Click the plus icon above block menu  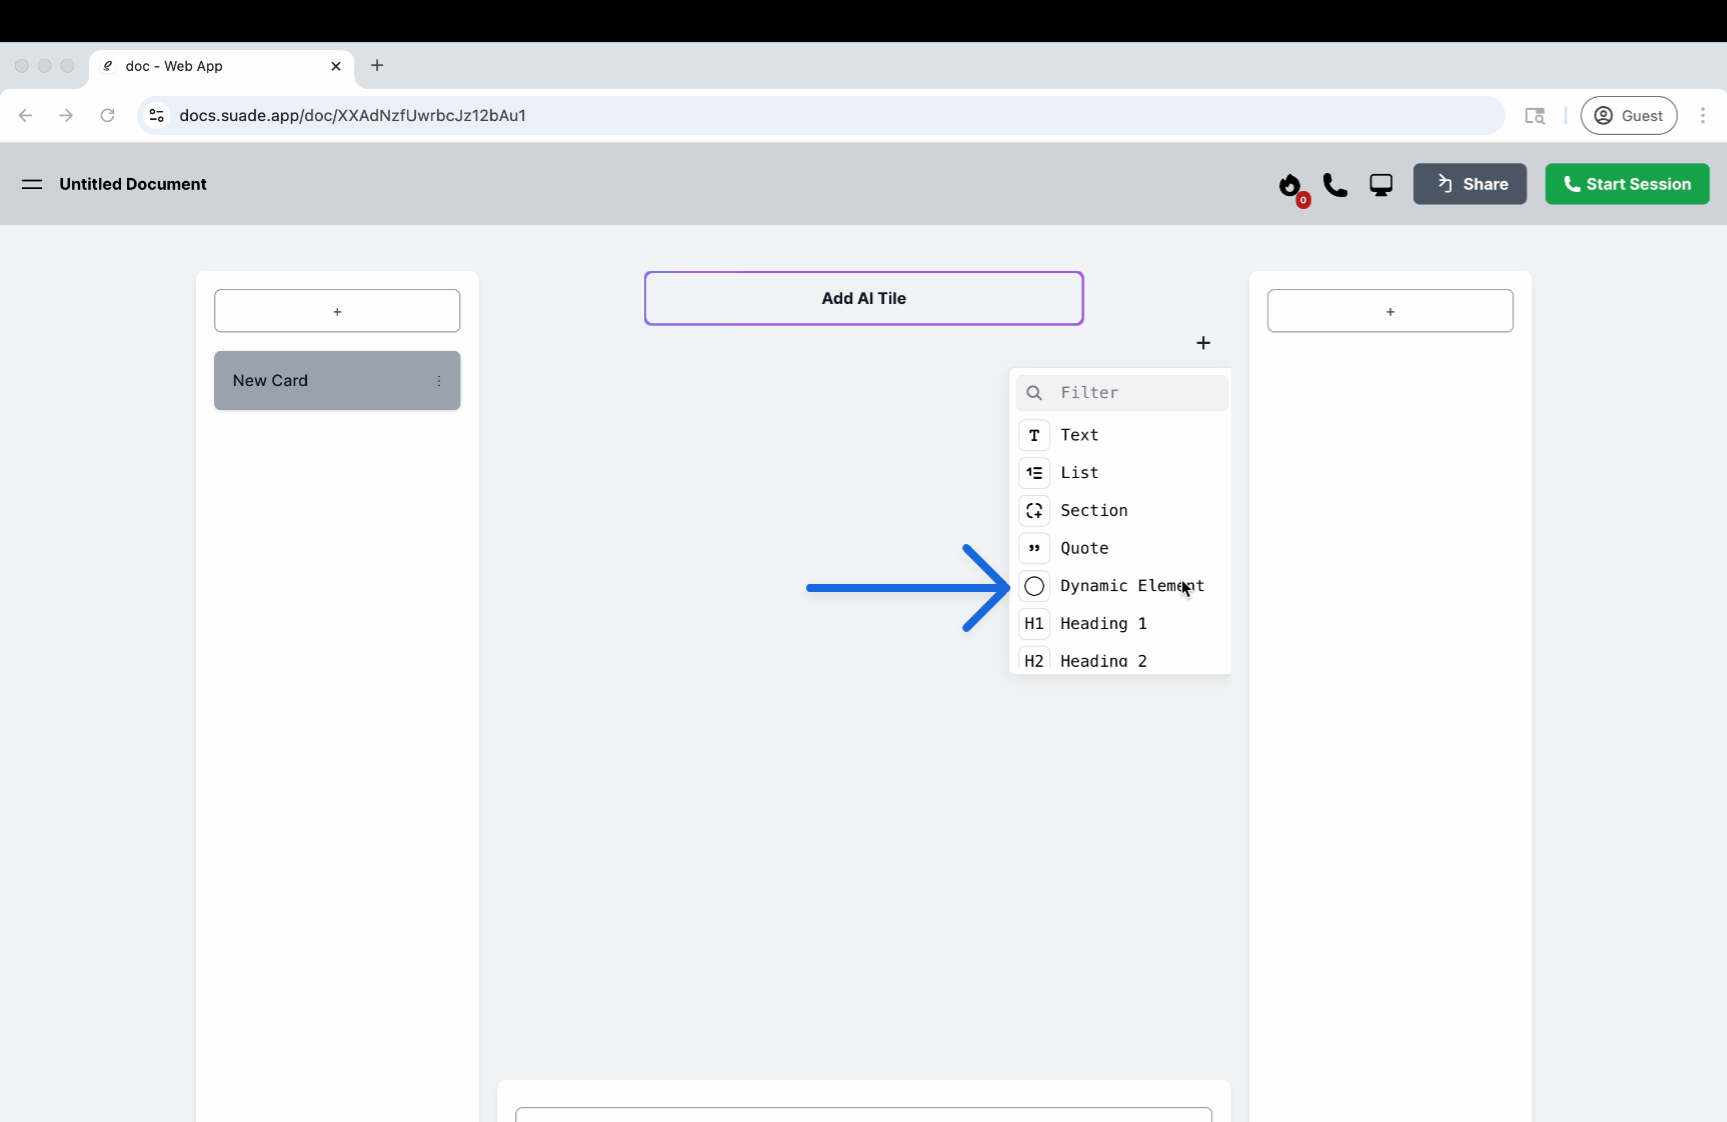pos(1203,343)
